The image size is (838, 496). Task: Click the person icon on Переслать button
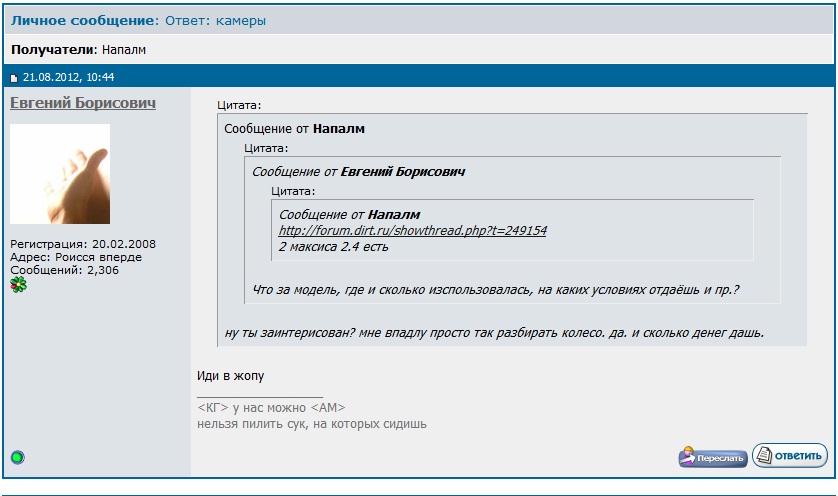(688, 456)
